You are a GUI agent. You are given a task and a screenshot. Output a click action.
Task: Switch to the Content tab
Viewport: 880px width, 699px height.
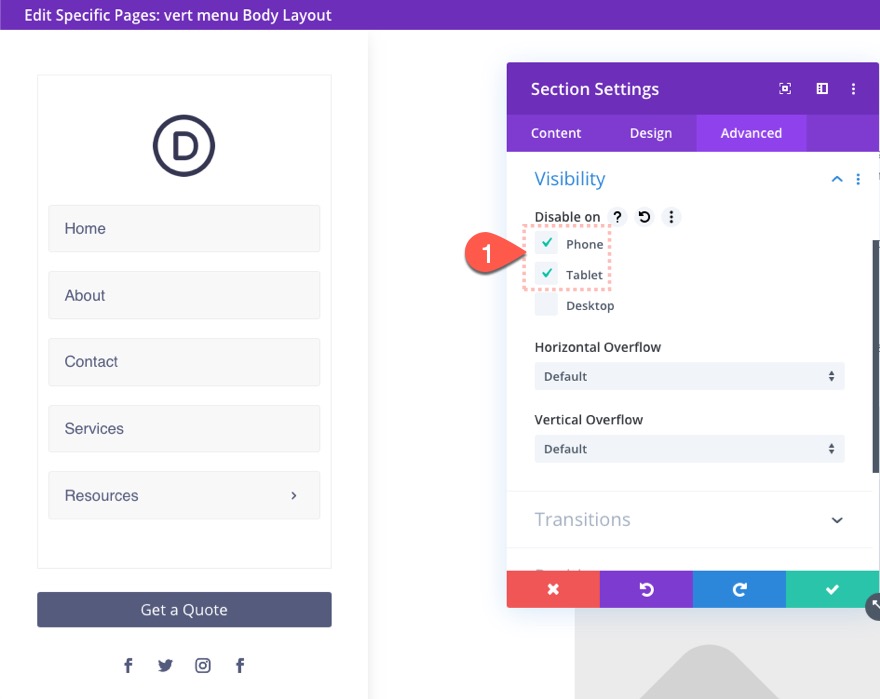point(556,132)
